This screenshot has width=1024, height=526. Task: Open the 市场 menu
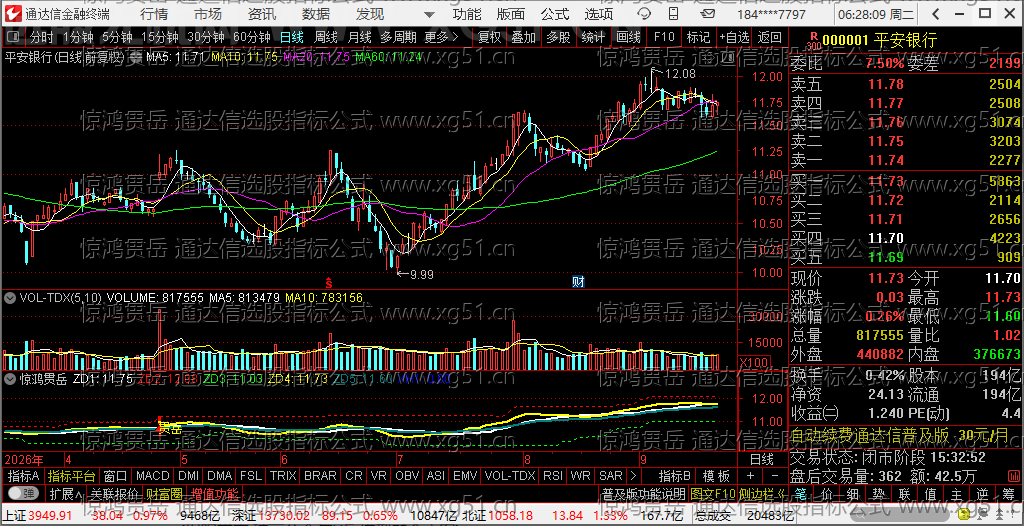click(208, 14)
